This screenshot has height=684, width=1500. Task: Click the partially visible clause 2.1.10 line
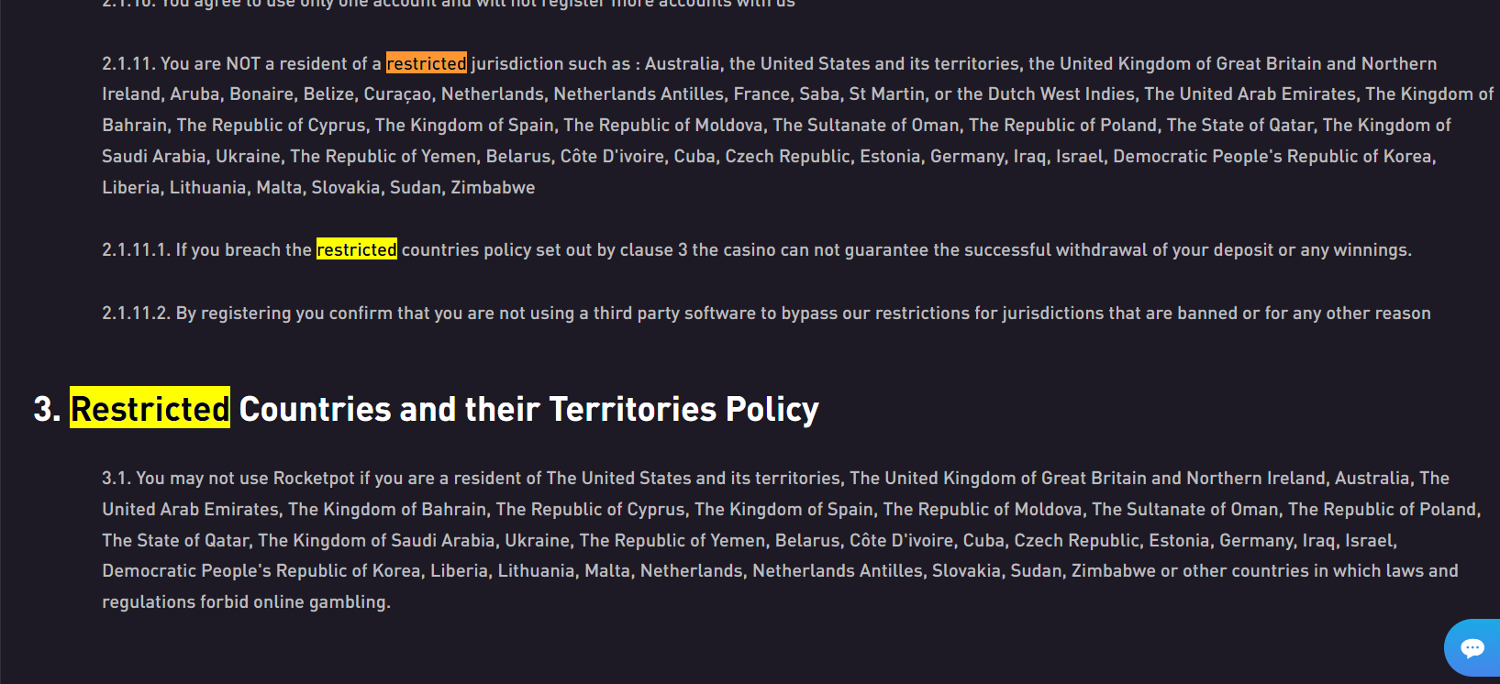[x=448, y=4]
